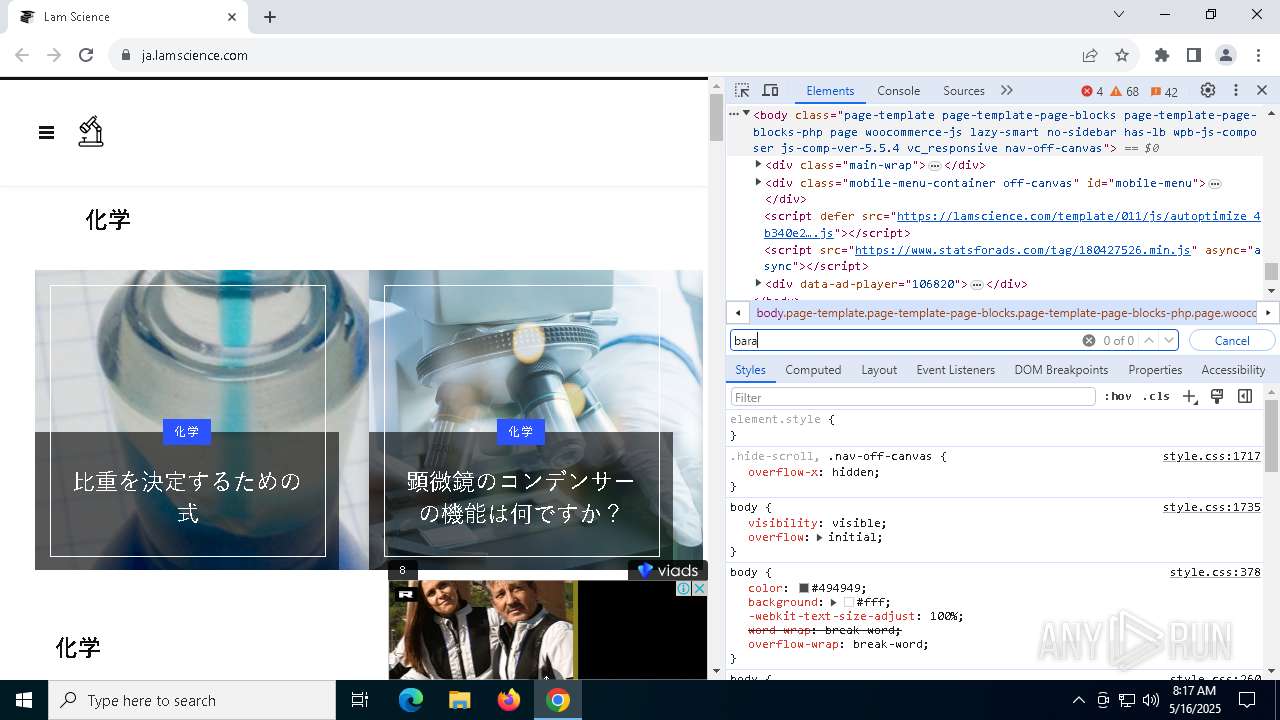
Task: Toggle the :hov element state panel
Action: click(x=1118, y=397)
